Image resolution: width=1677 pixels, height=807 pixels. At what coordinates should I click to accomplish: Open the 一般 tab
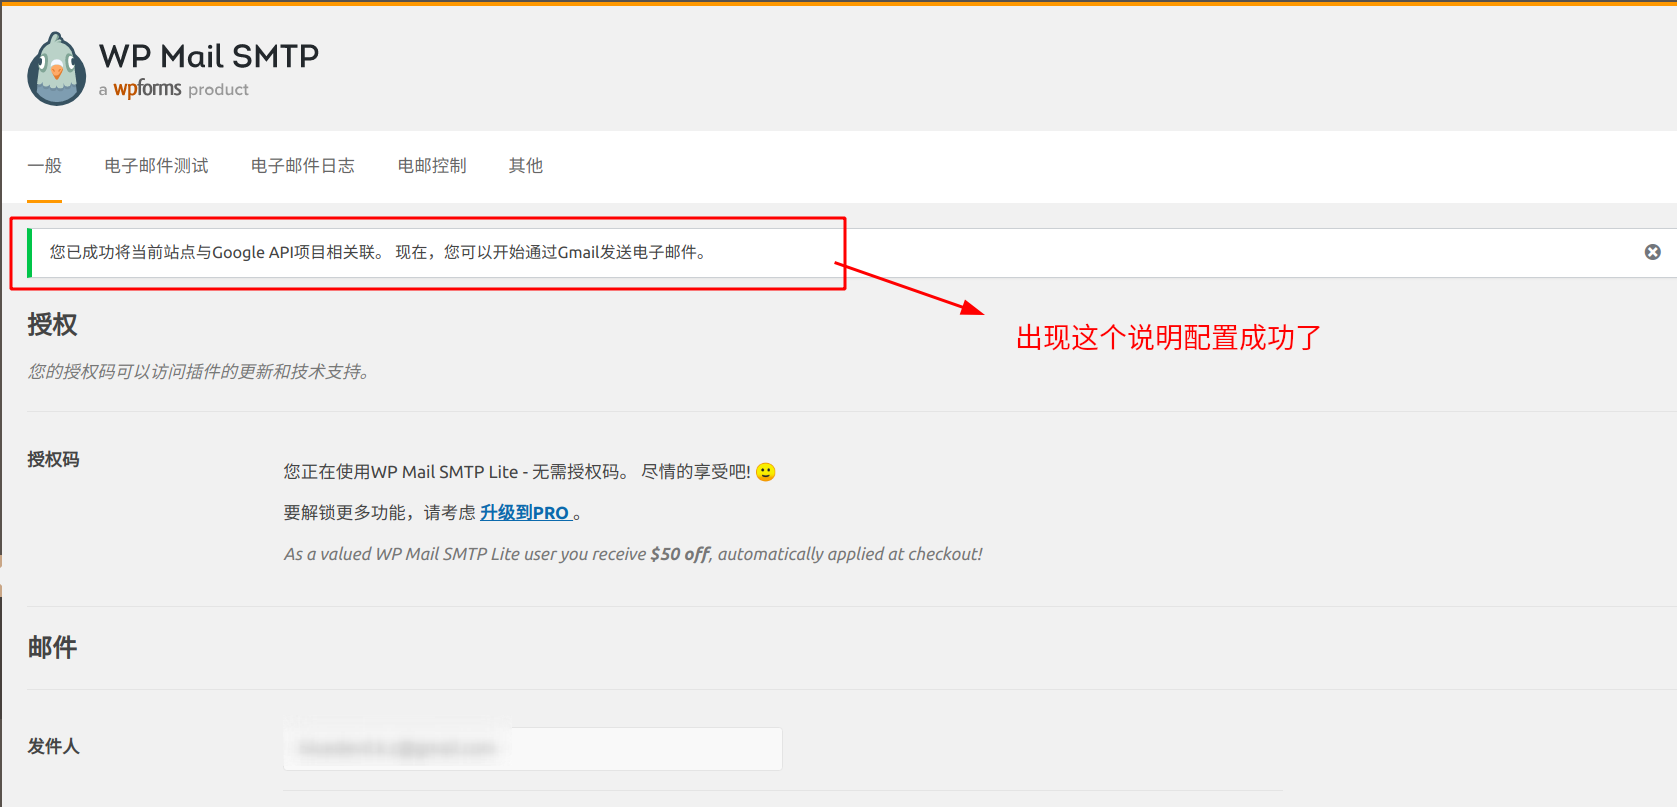click(45, 166)
